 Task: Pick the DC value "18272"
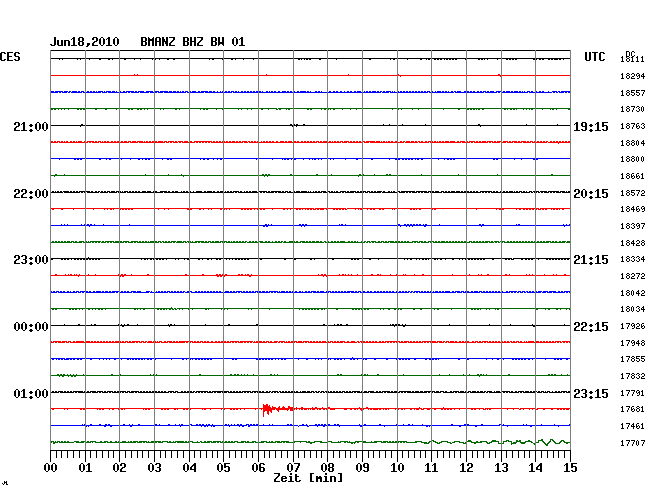pyautogui.click(x=633, y=276)
